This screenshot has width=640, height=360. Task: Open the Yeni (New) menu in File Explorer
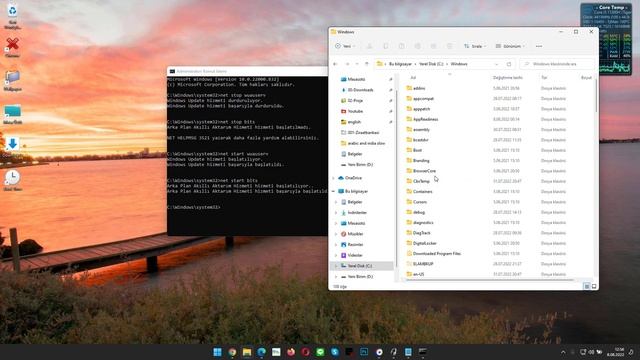(345, 46)
